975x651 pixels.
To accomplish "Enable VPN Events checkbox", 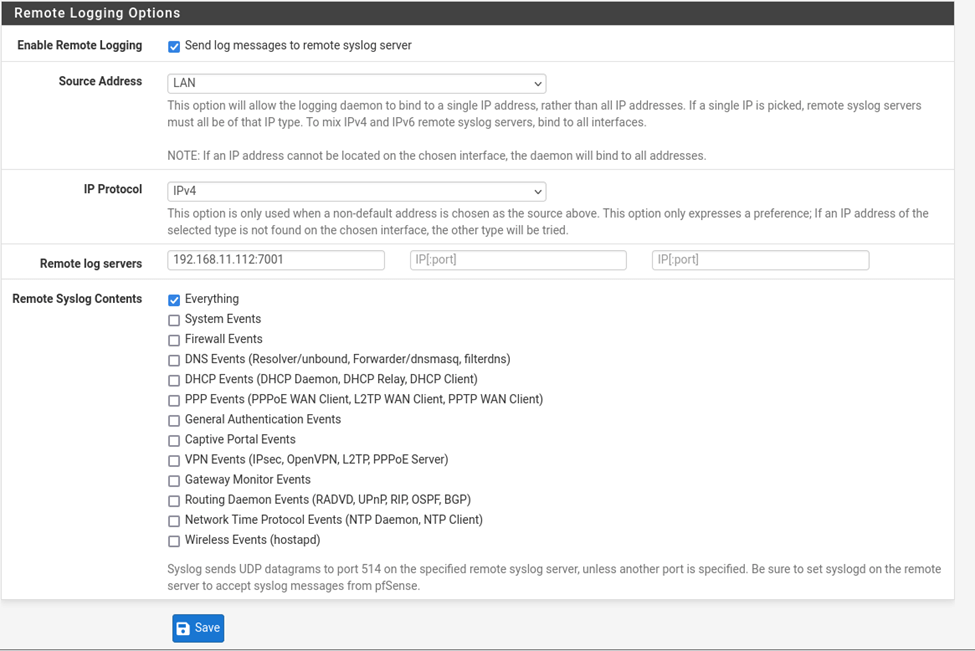I will point(174,461).
